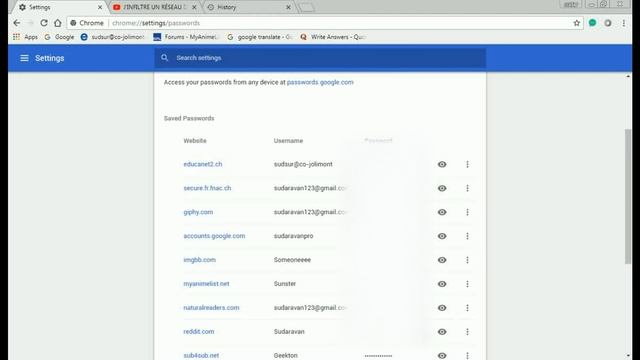Show password for imgbb.com
This screenshot has width=640, height=360.
click(442, 260)
